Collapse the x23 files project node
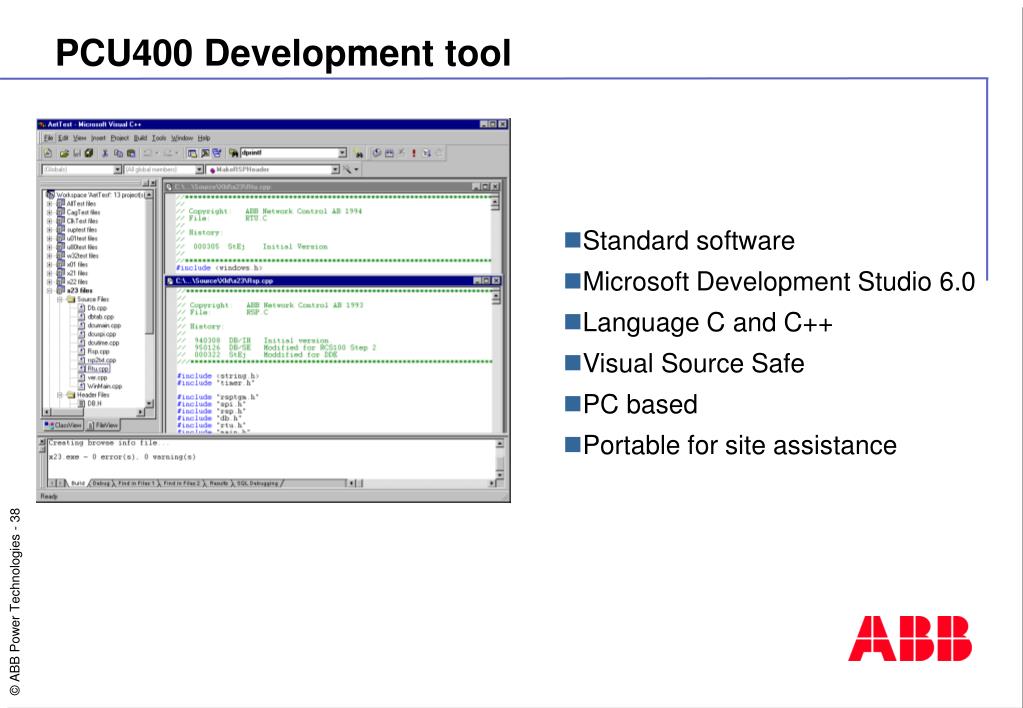The width and height of the screenshot is (1023, 708). tap(50, 290)
